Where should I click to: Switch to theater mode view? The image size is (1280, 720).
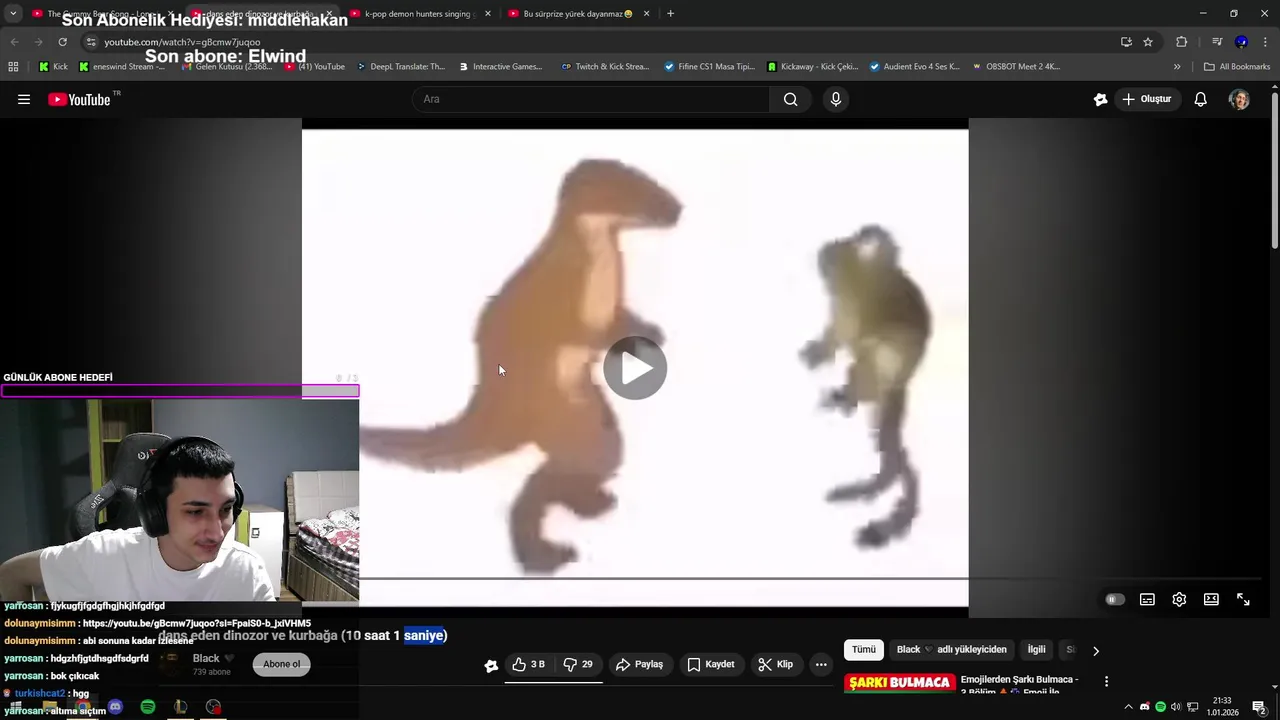[x=1211, y=599]
